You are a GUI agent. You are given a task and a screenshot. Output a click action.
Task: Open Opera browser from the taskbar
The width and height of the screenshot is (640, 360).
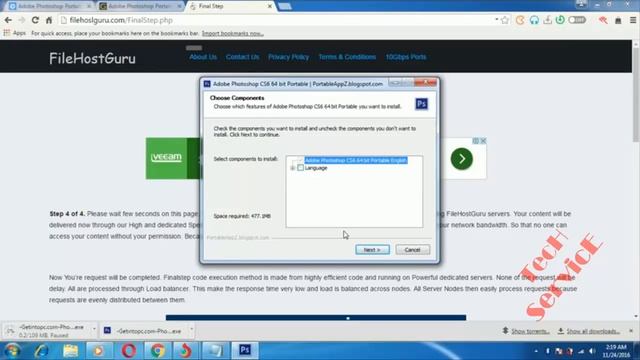click(128, 351)
